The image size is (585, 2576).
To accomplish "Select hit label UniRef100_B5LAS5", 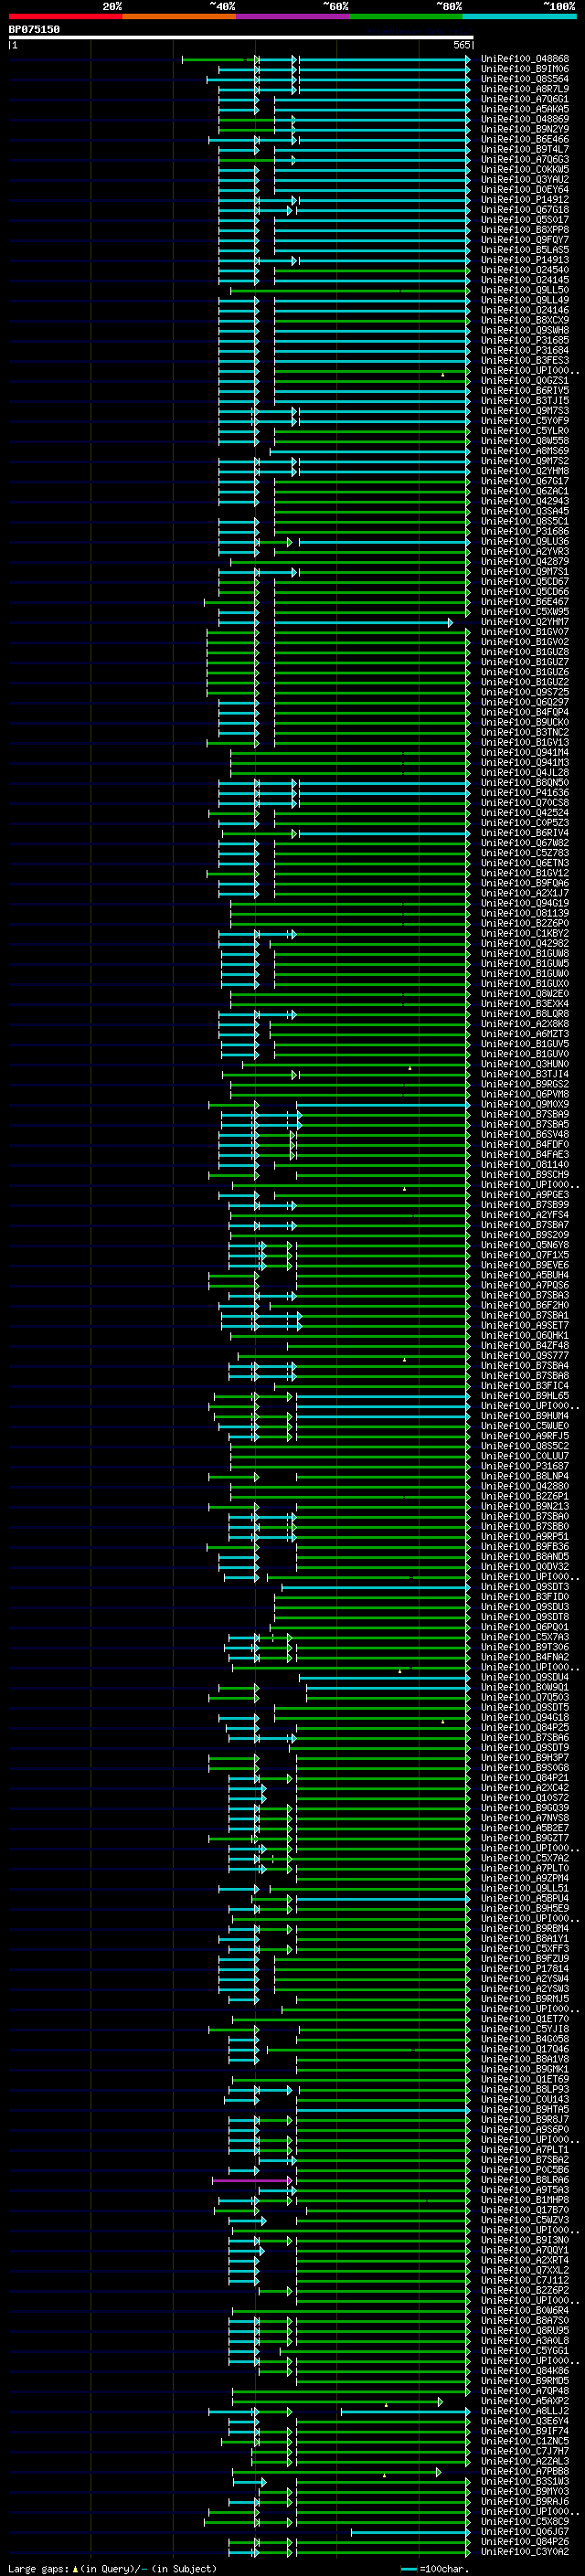I will tap(525, 250).
